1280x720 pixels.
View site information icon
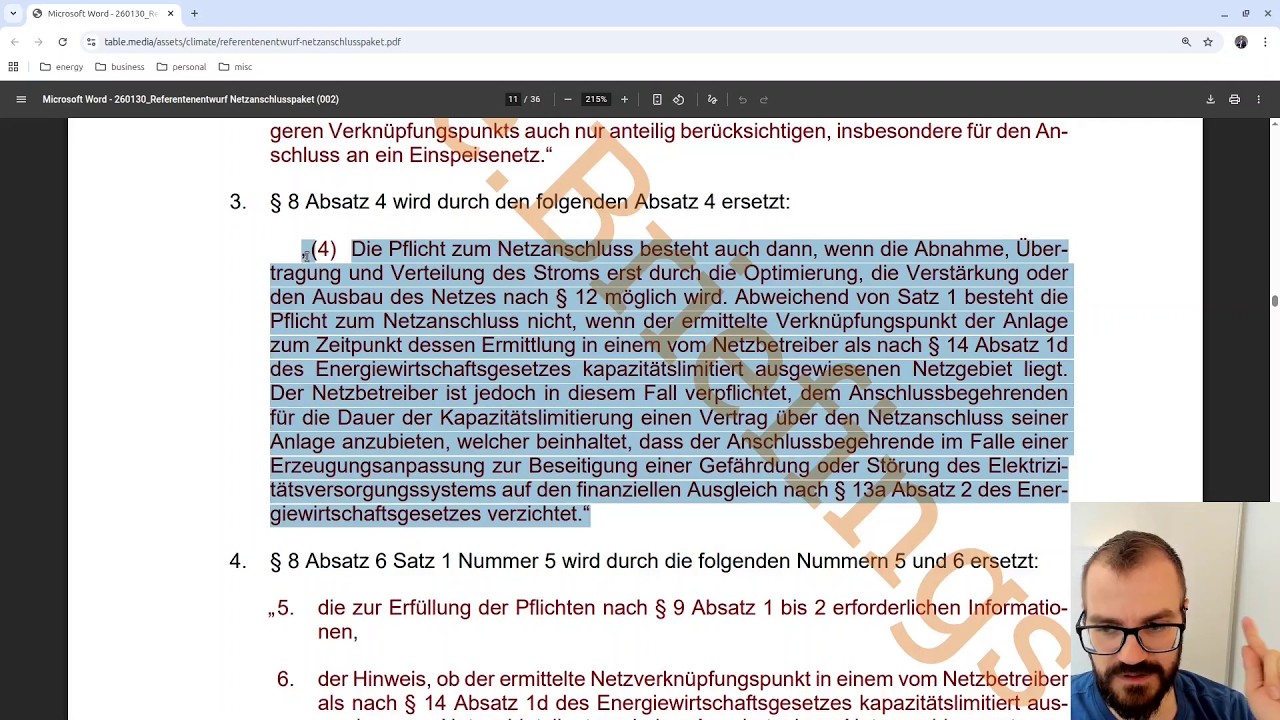point(91,42)
